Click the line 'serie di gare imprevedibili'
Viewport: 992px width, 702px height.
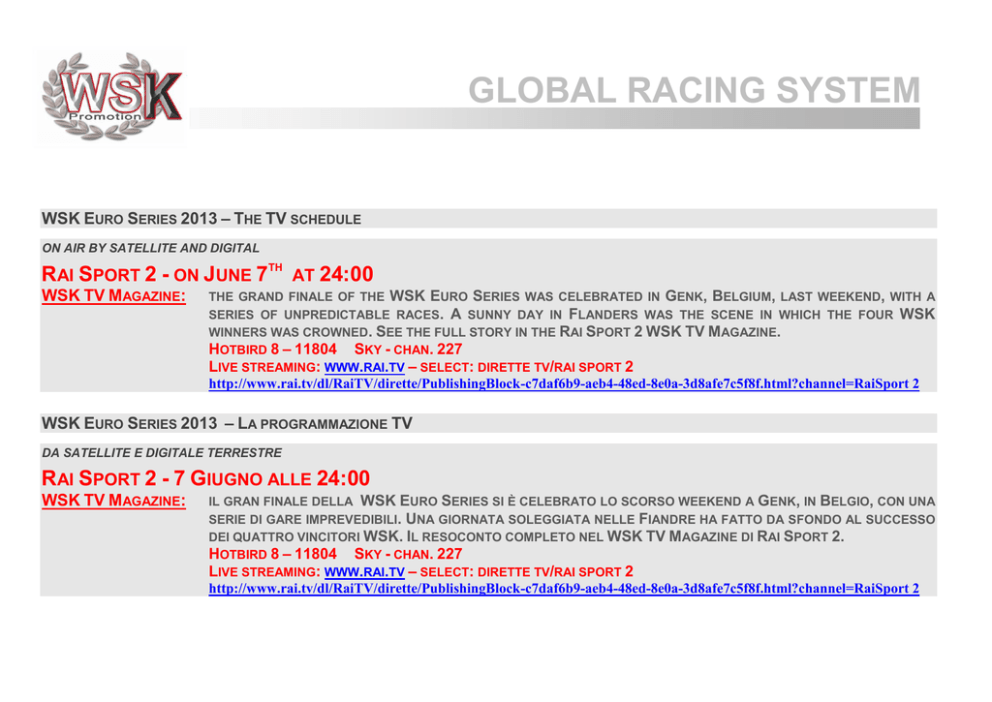572,519
